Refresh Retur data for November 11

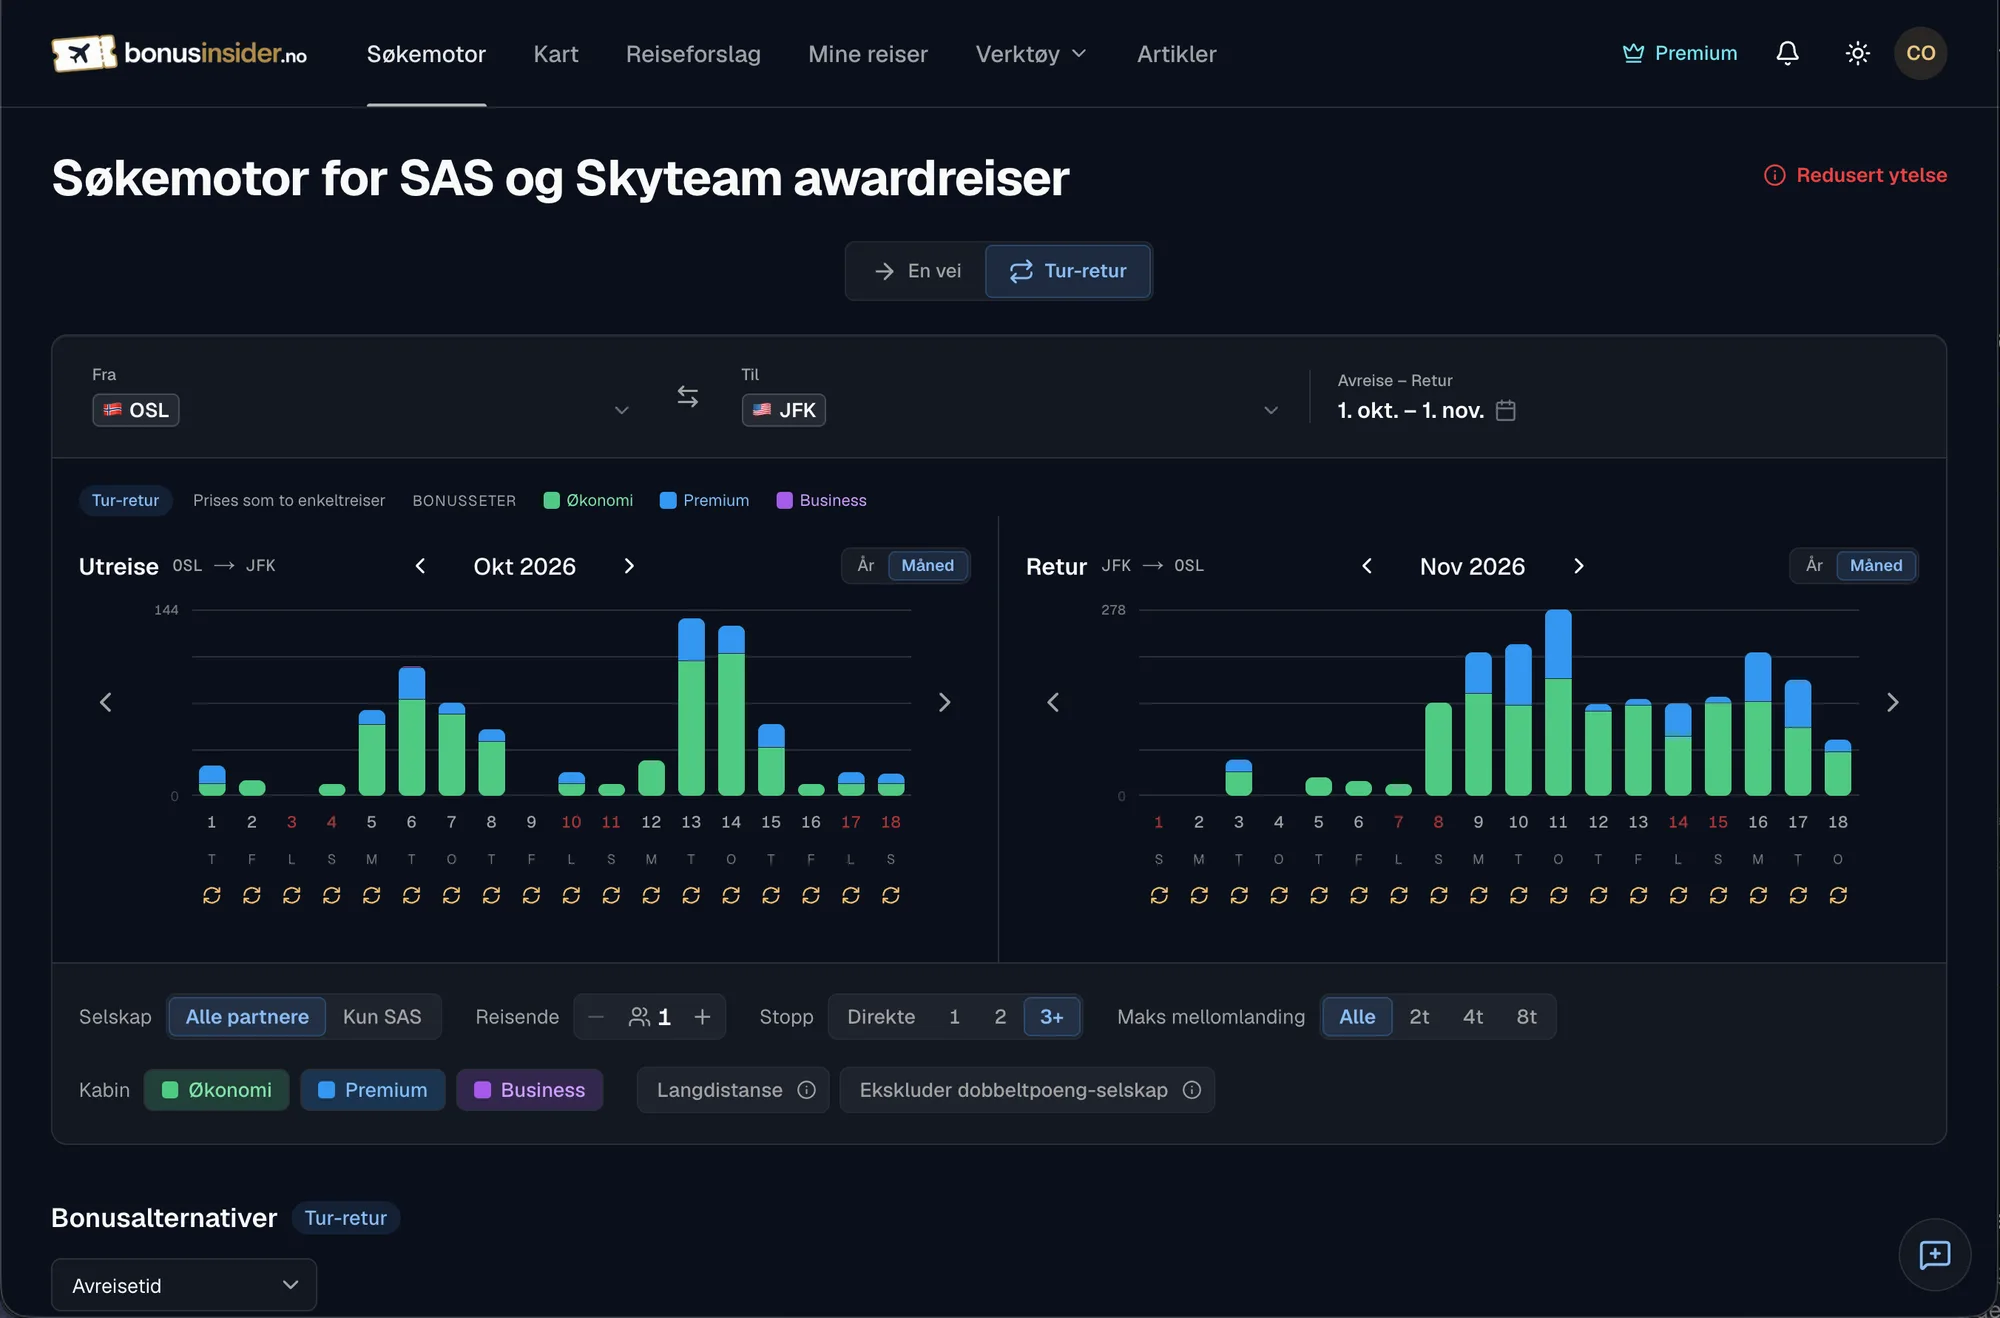pyautogui.click(x=1558, y=895)
